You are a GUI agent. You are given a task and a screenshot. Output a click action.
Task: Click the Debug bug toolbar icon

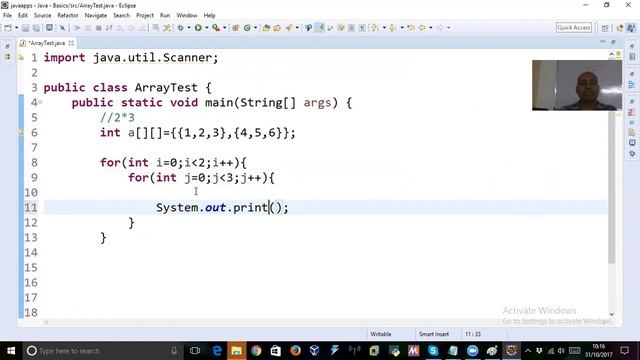[180, 28]
